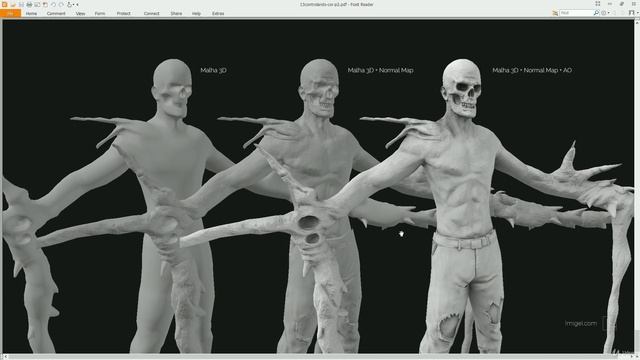Click the Open file icon in quick access toolbar
This screenshot has width=640, height=360.
pyautogui.click(x=13, y=4)
